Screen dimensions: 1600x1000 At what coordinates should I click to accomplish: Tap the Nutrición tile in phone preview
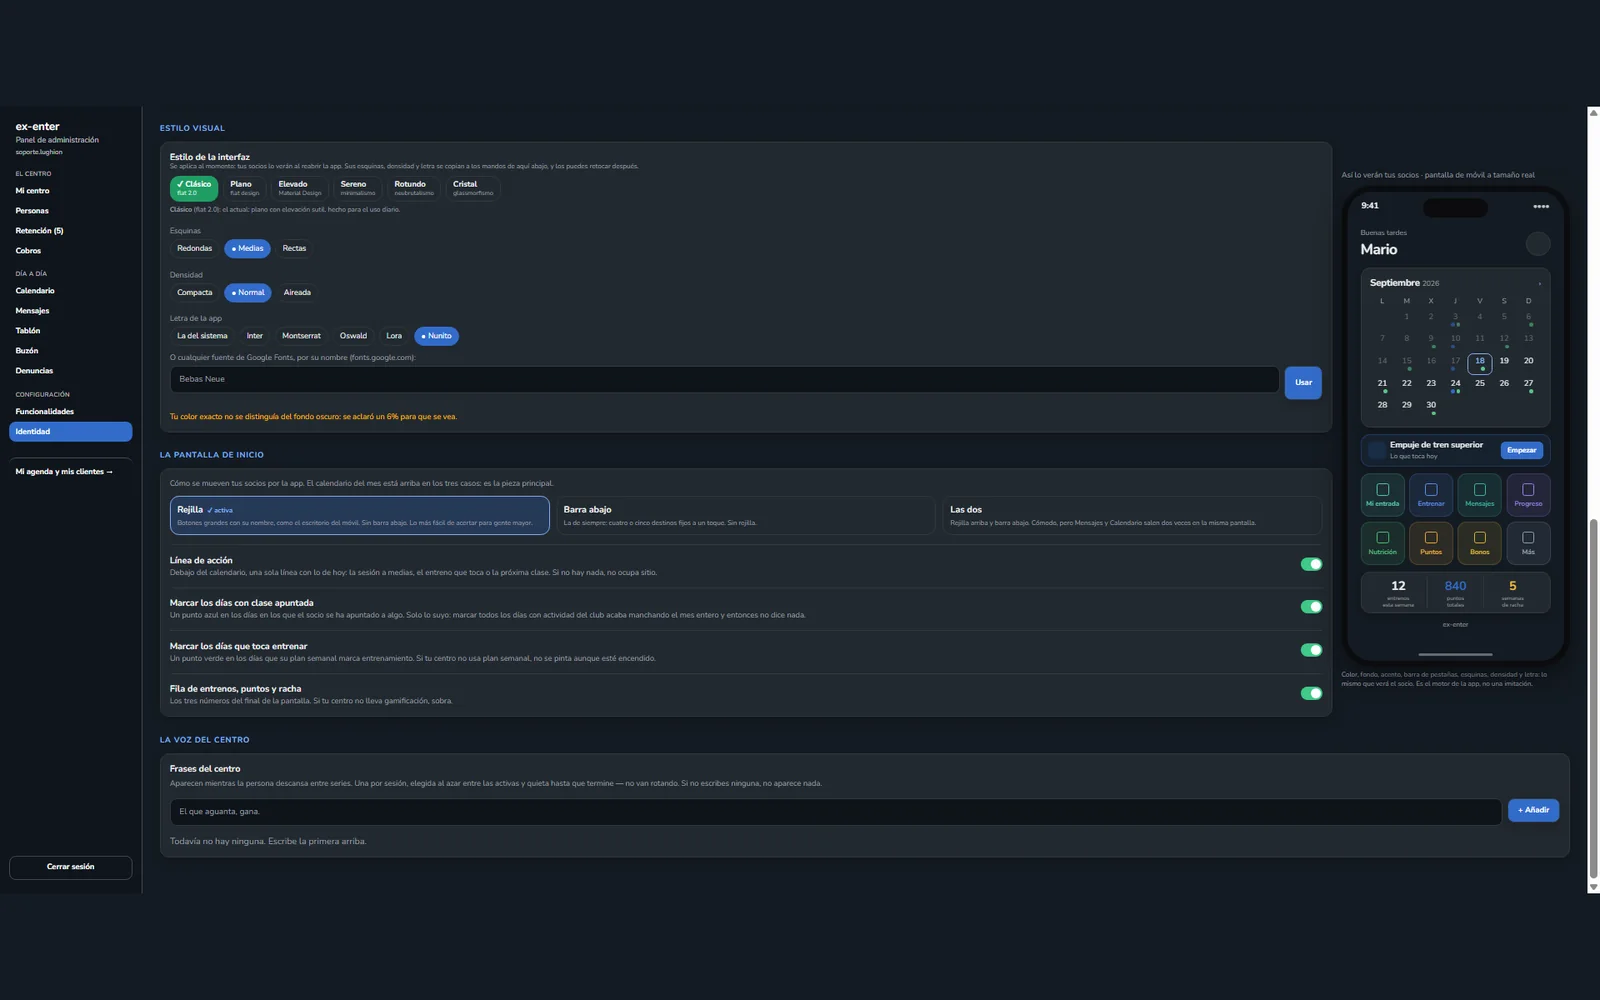1382,543
